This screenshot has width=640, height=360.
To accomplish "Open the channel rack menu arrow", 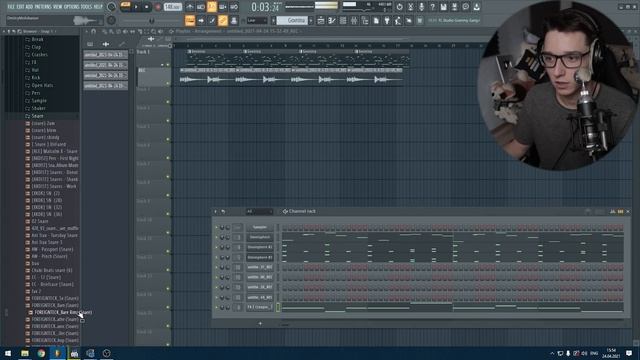I will tap(216, 211).
